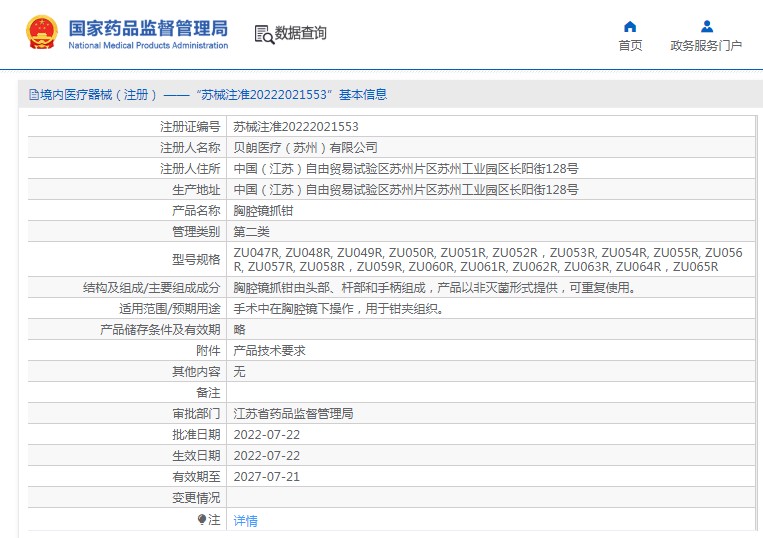Click the 备注 label
Viewport: 763px width, 538px height.
(208, 393)
